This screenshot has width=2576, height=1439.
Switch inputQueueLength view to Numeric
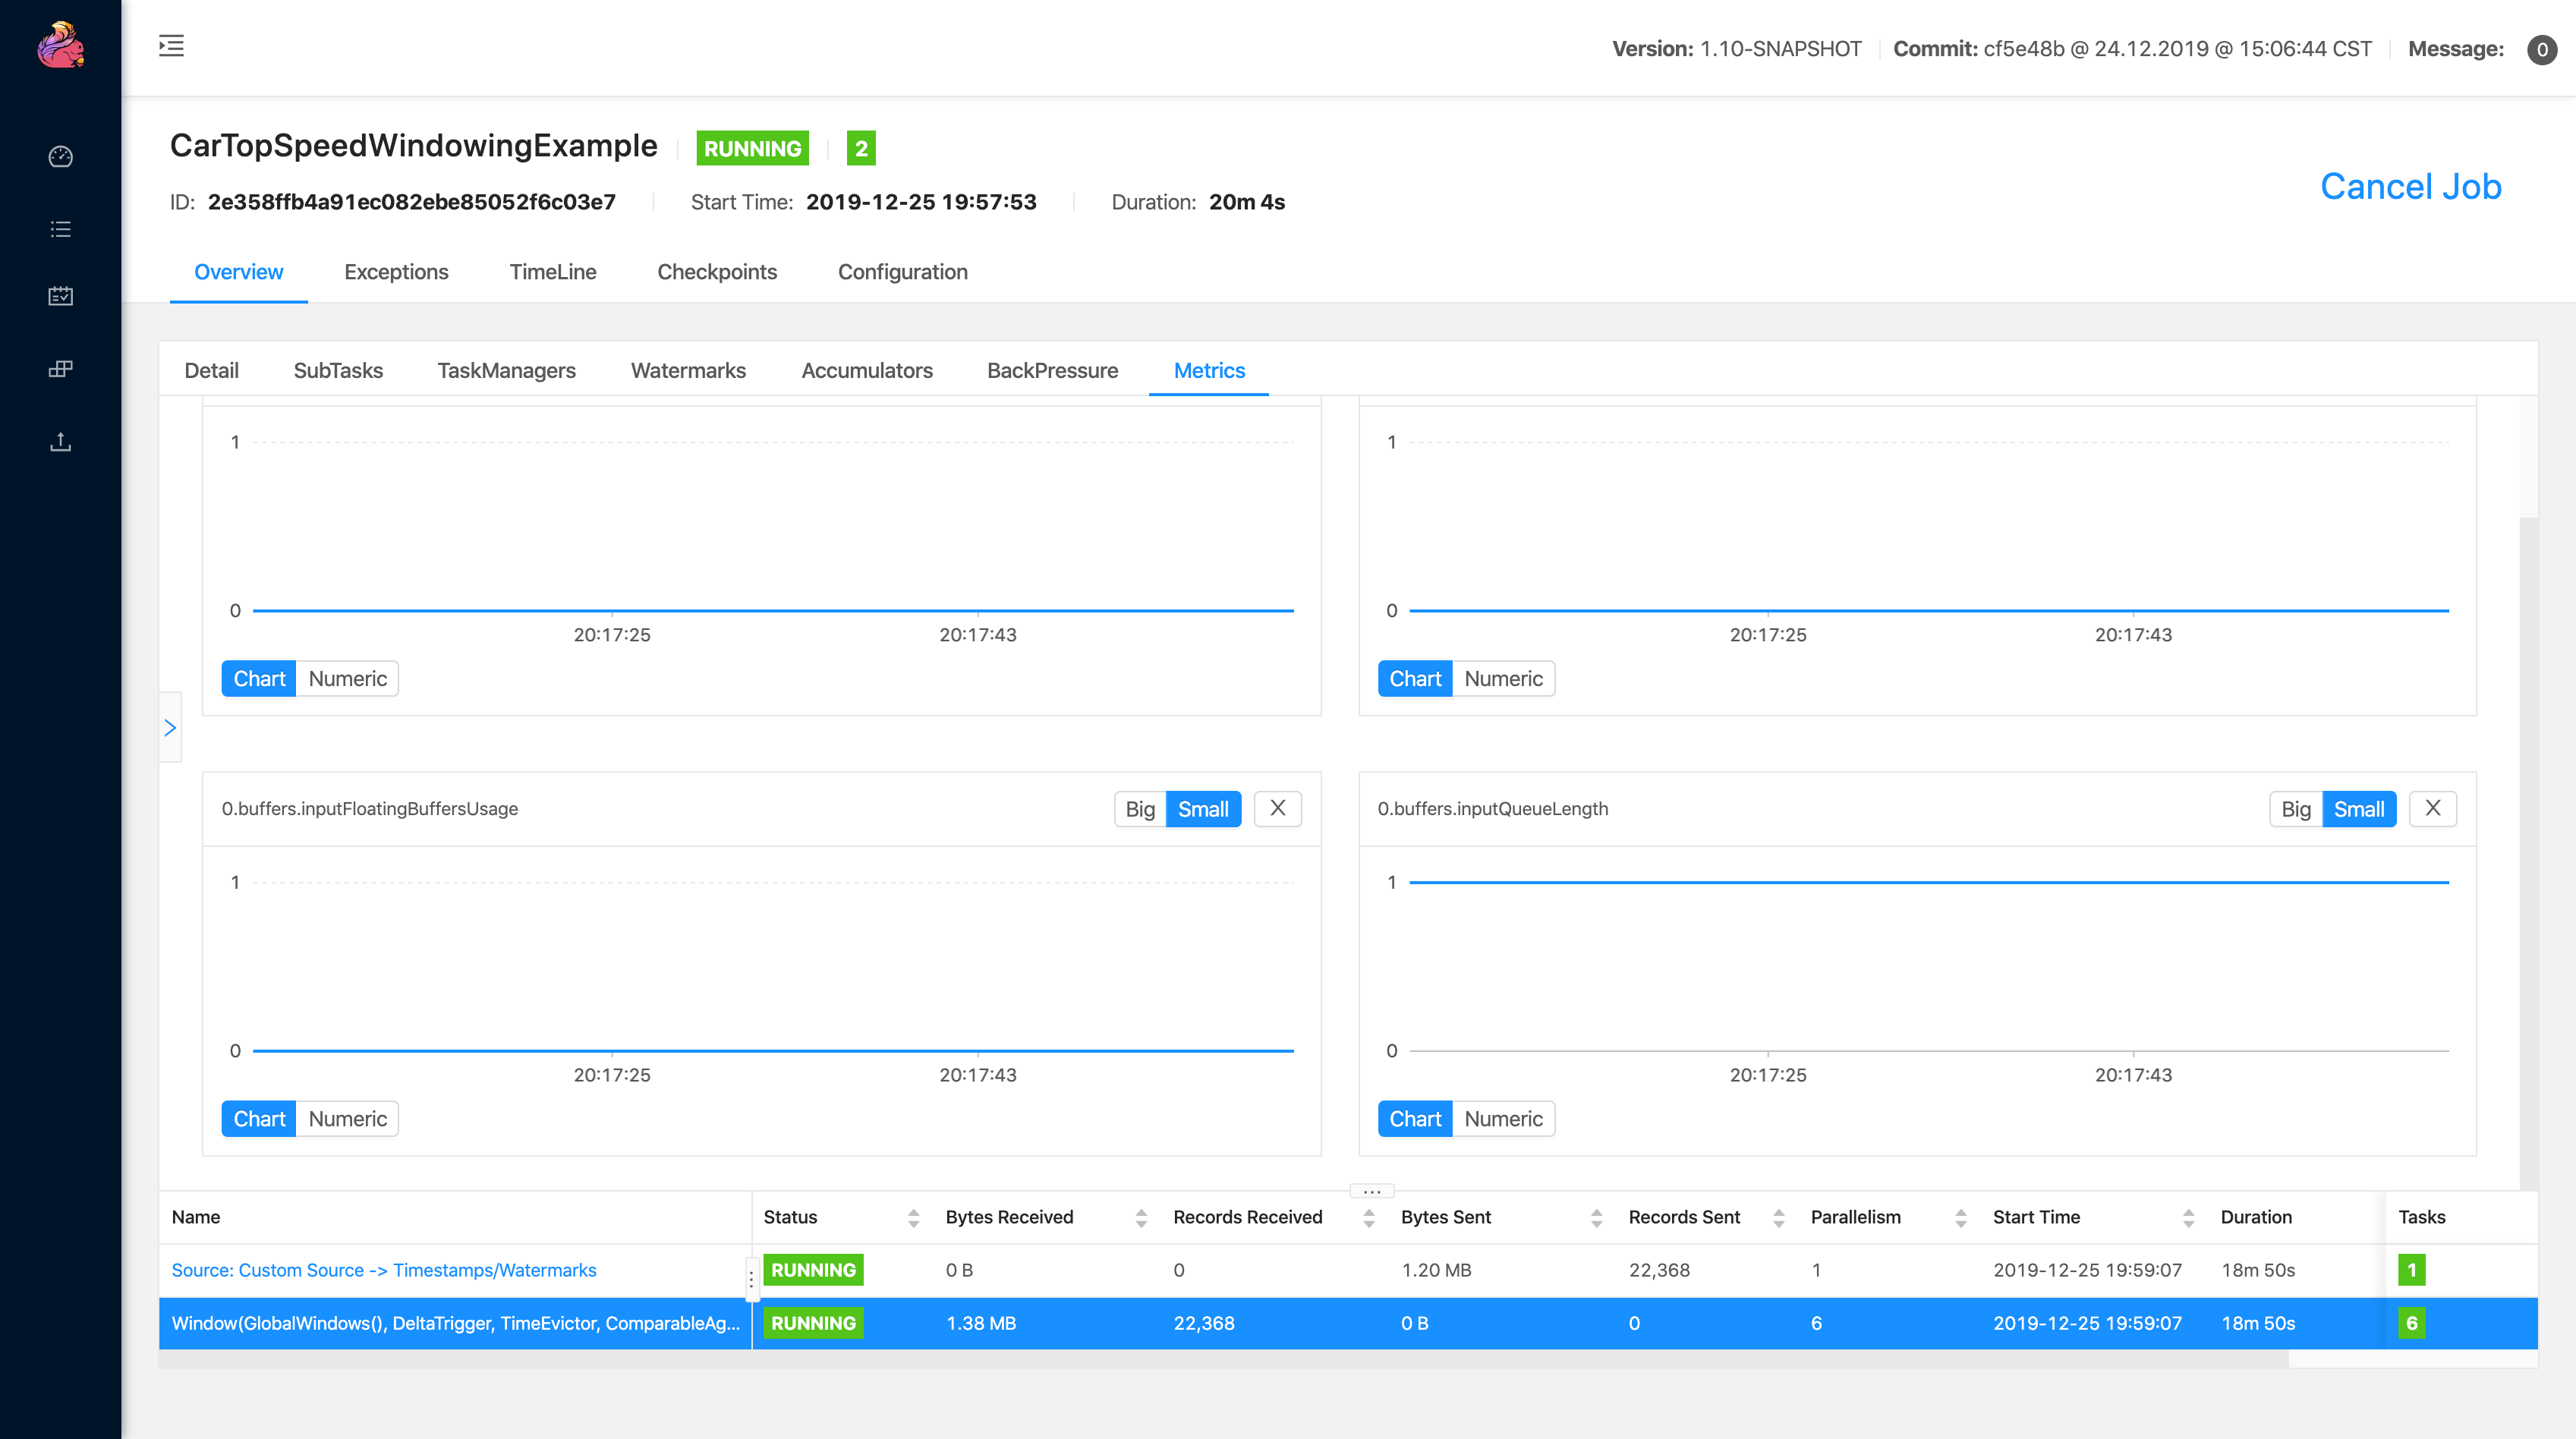click(1502, 1119)
